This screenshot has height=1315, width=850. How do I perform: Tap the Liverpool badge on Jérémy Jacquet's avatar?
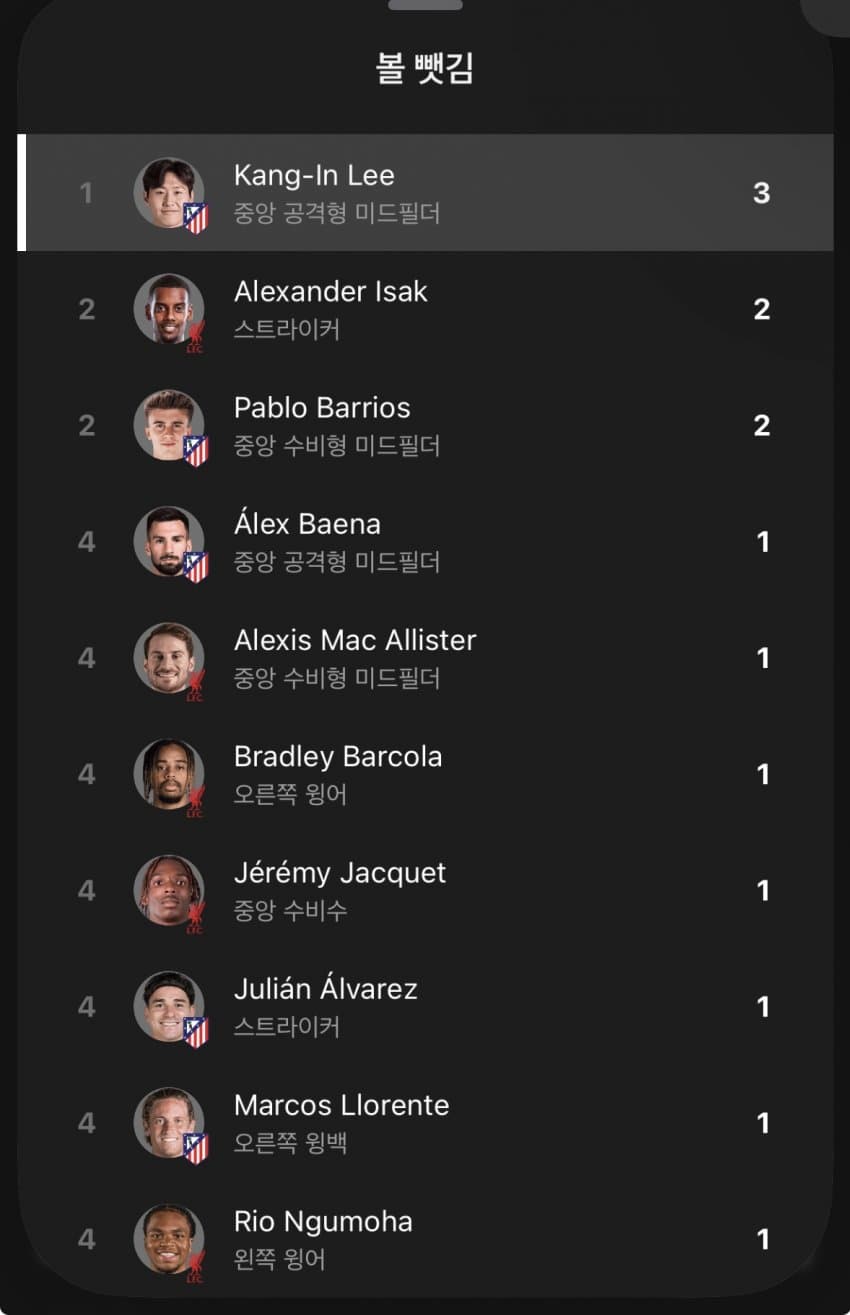pyautogui.click(x=196, y=917)
